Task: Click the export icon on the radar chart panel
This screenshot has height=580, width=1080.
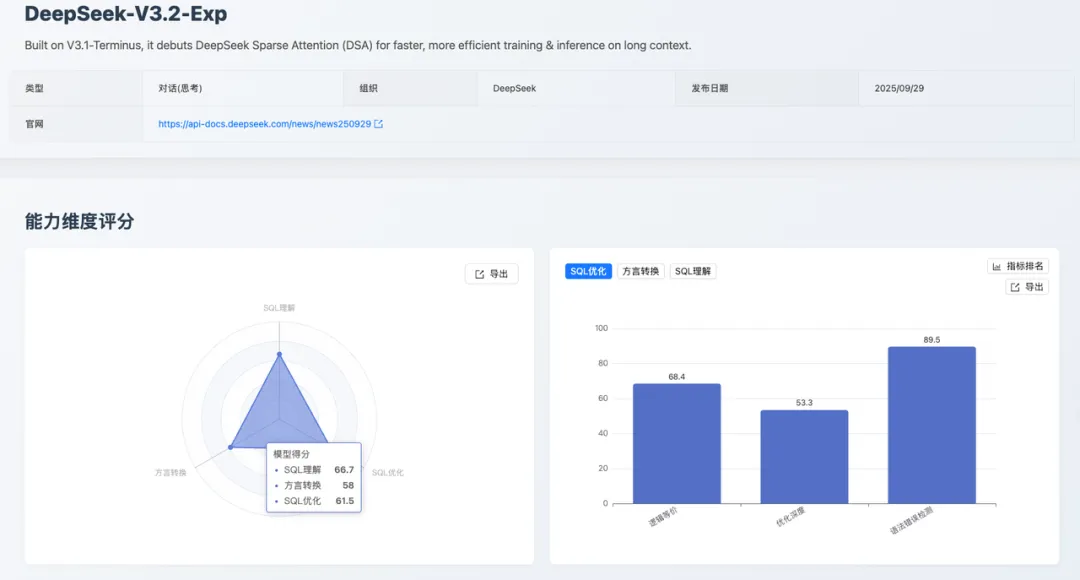Action: pos(491,272)
